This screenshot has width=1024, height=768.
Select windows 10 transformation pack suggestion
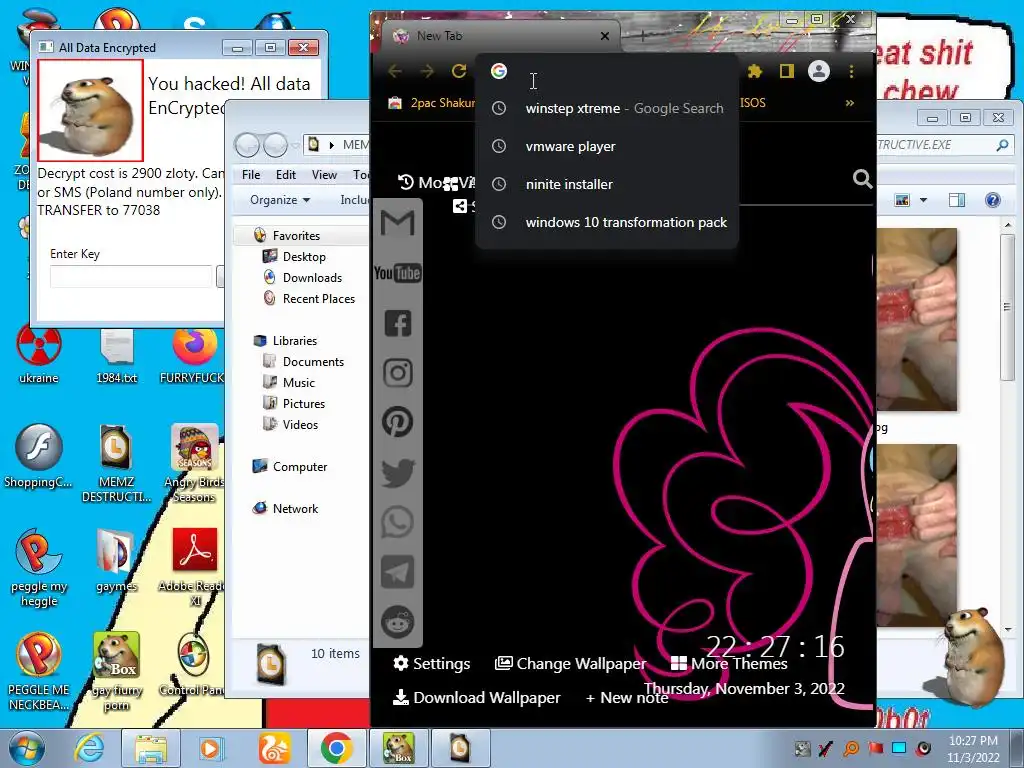point(607,222)
